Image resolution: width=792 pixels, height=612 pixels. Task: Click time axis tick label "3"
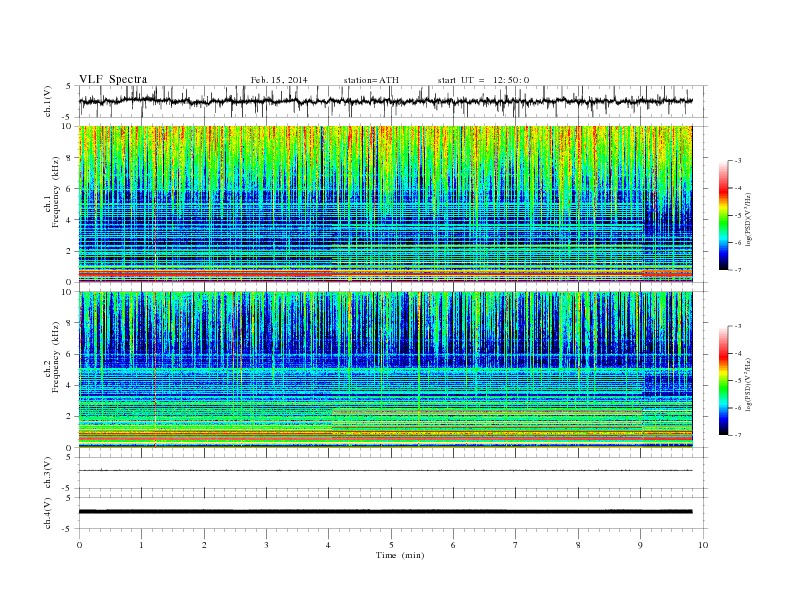tap(266, 545)
